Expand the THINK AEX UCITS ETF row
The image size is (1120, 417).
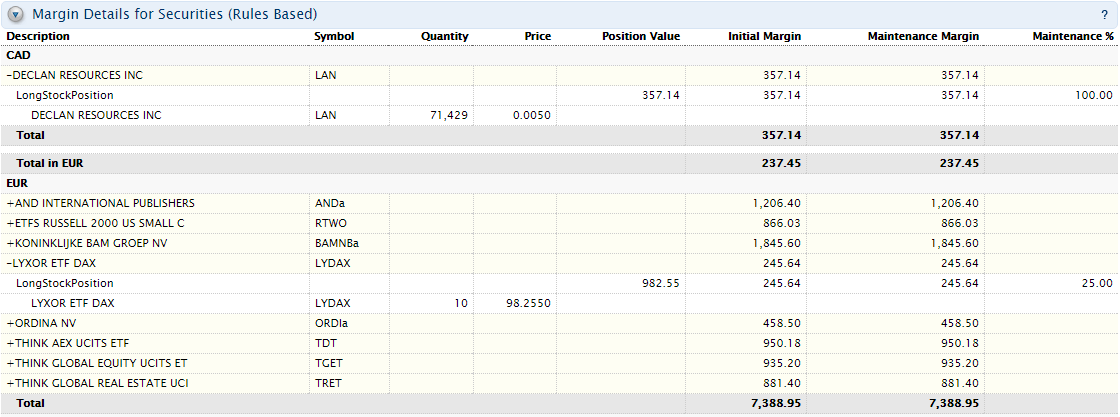click(11, 343)
